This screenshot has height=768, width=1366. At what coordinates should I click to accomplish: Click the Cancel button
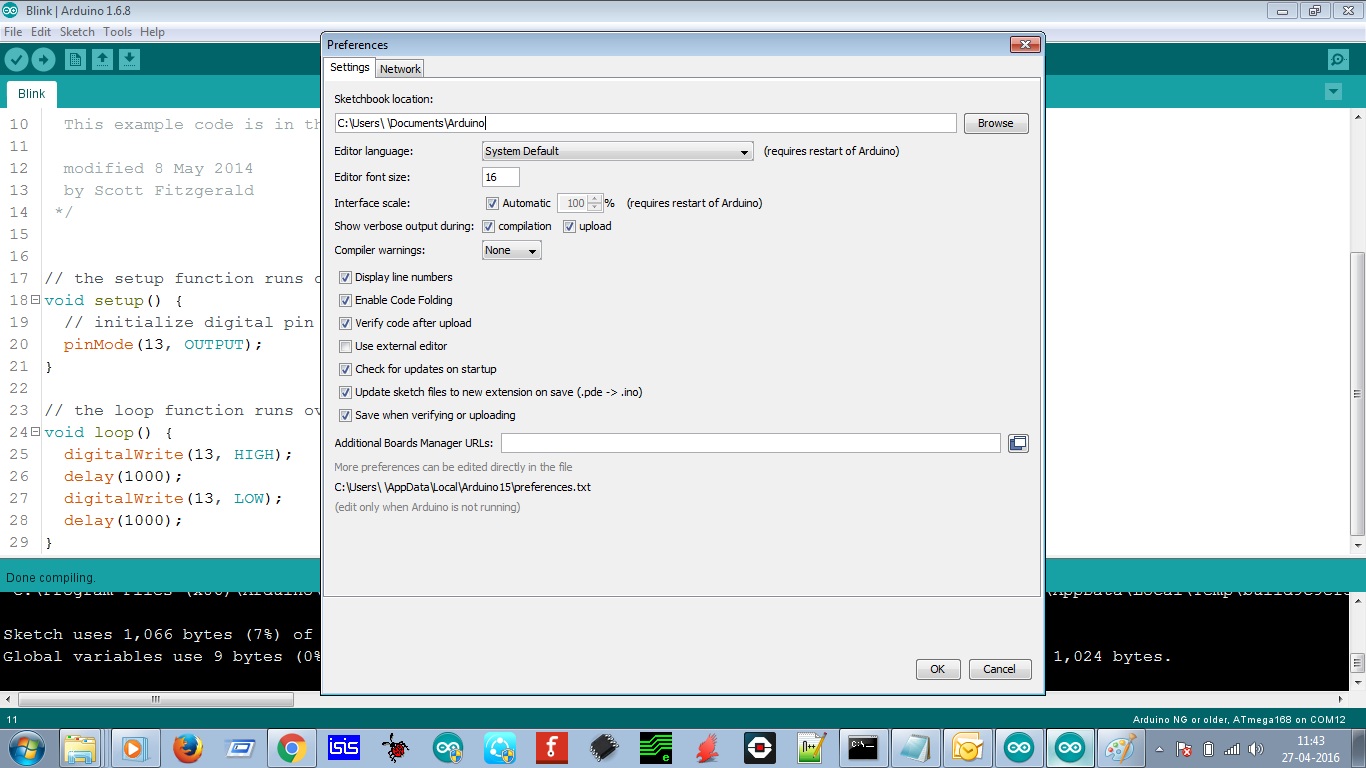999,669
